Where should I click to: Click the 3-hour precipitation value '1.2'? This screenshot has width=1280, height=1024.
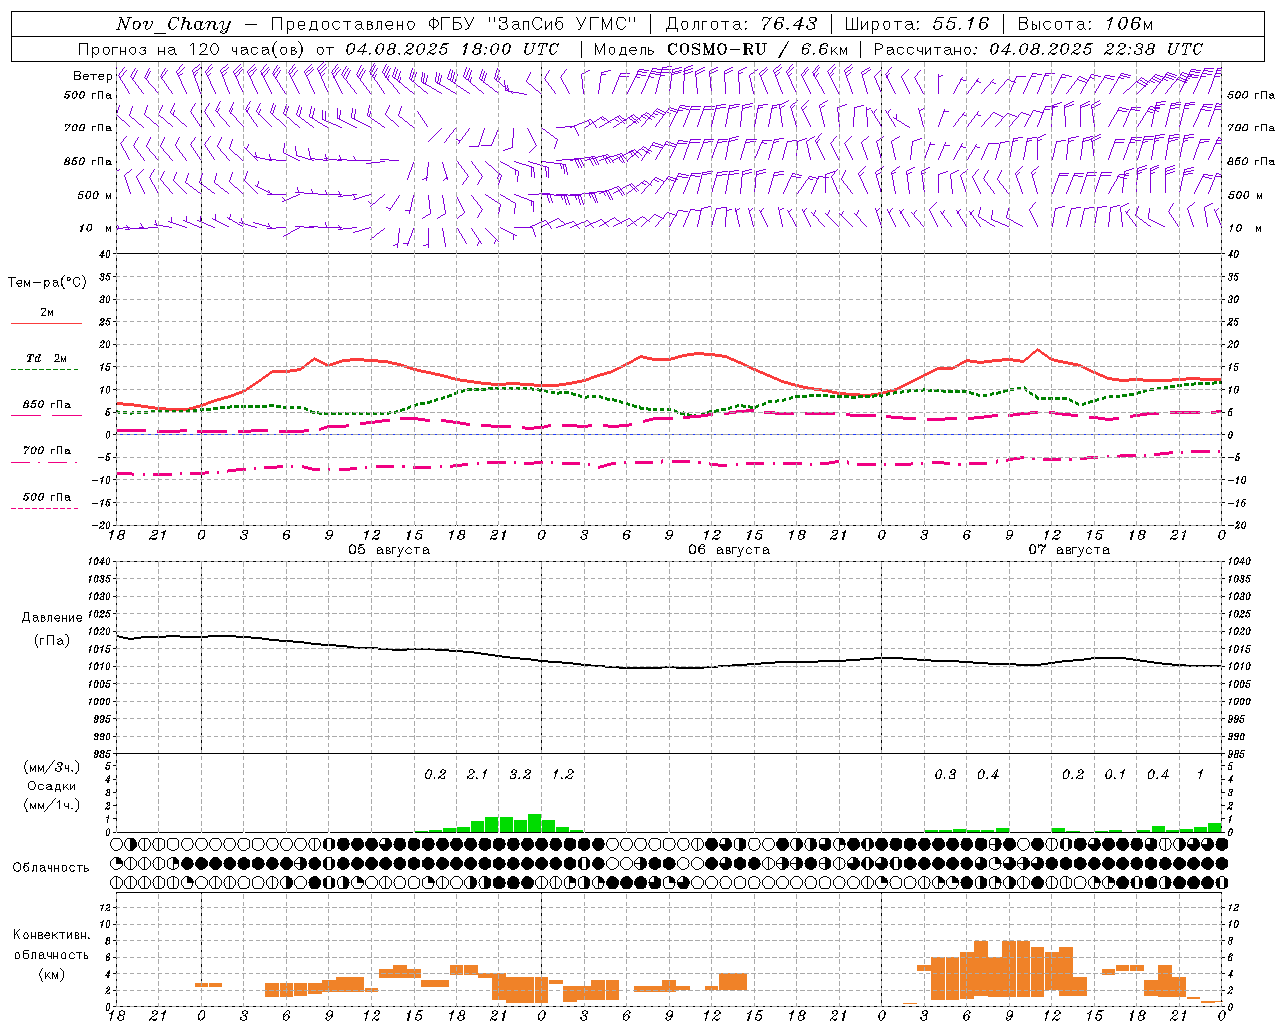[563, 774]
